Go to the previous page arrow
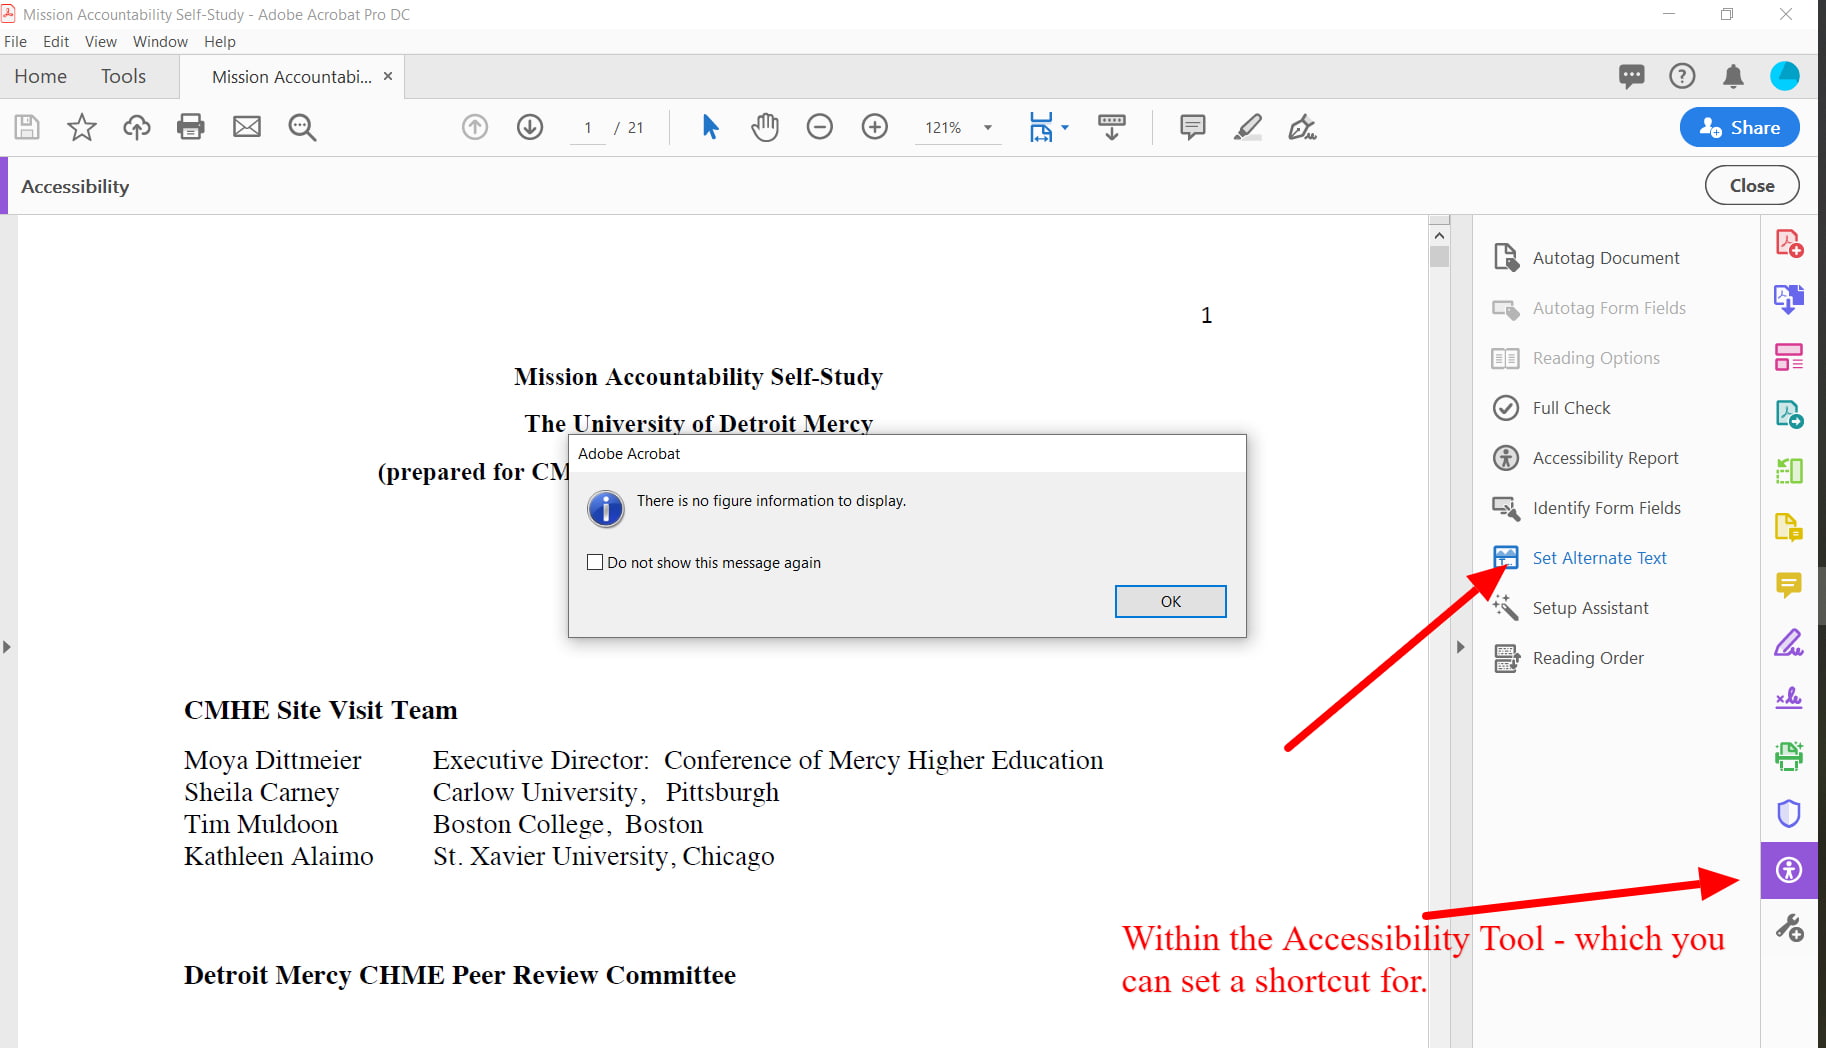The image size is (1826, 1048). pos(475,127)
